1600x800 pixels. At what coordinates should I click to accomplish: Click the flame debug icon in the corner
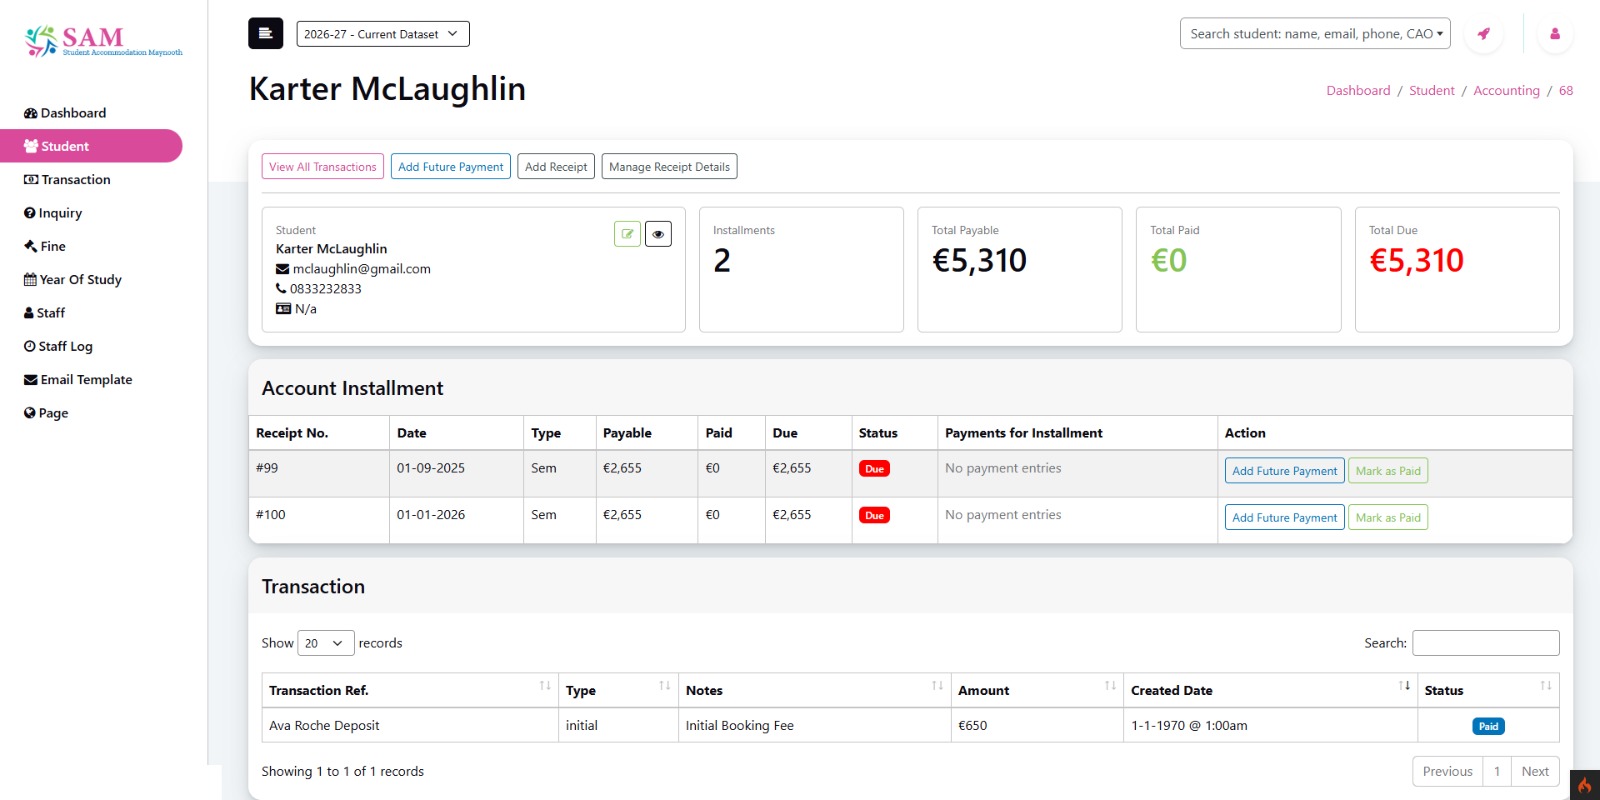(1584, 785)
